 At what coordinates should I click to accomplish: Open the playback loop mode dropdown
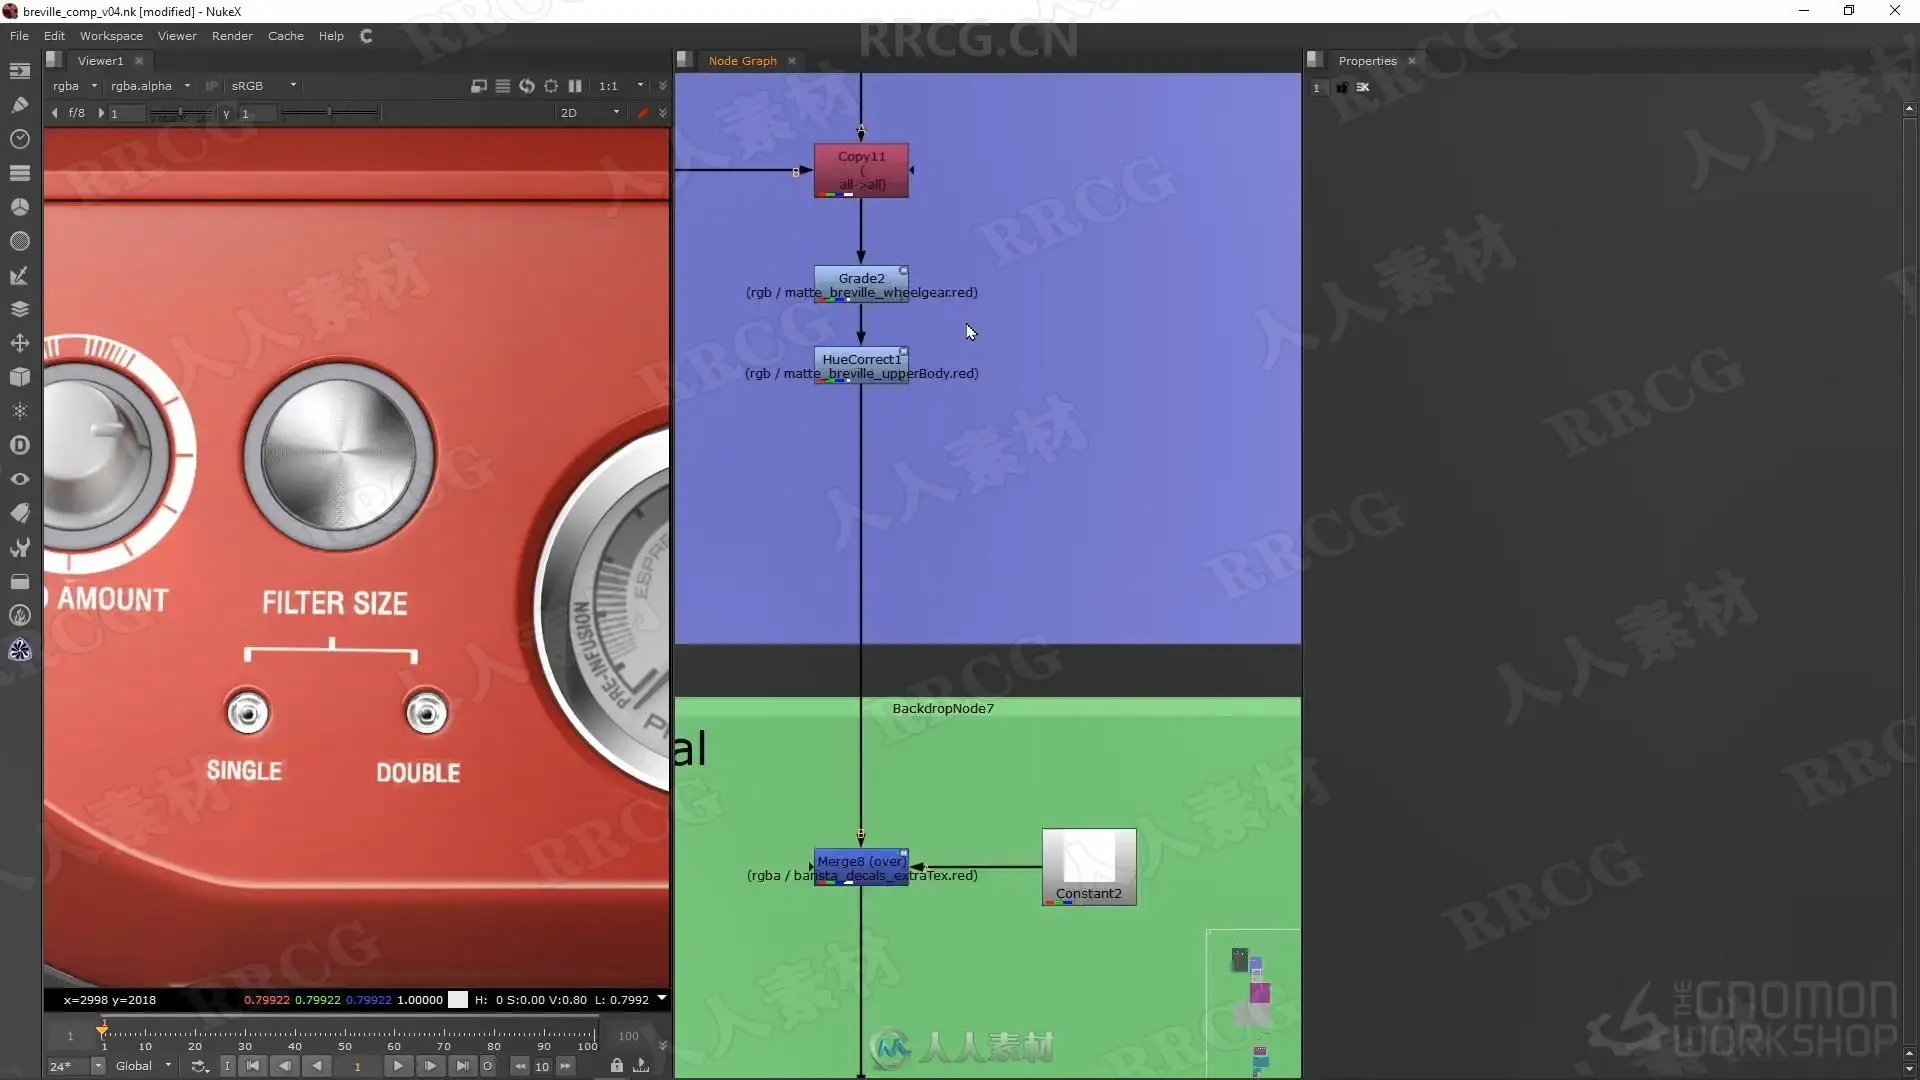(x=200, y=1066)
